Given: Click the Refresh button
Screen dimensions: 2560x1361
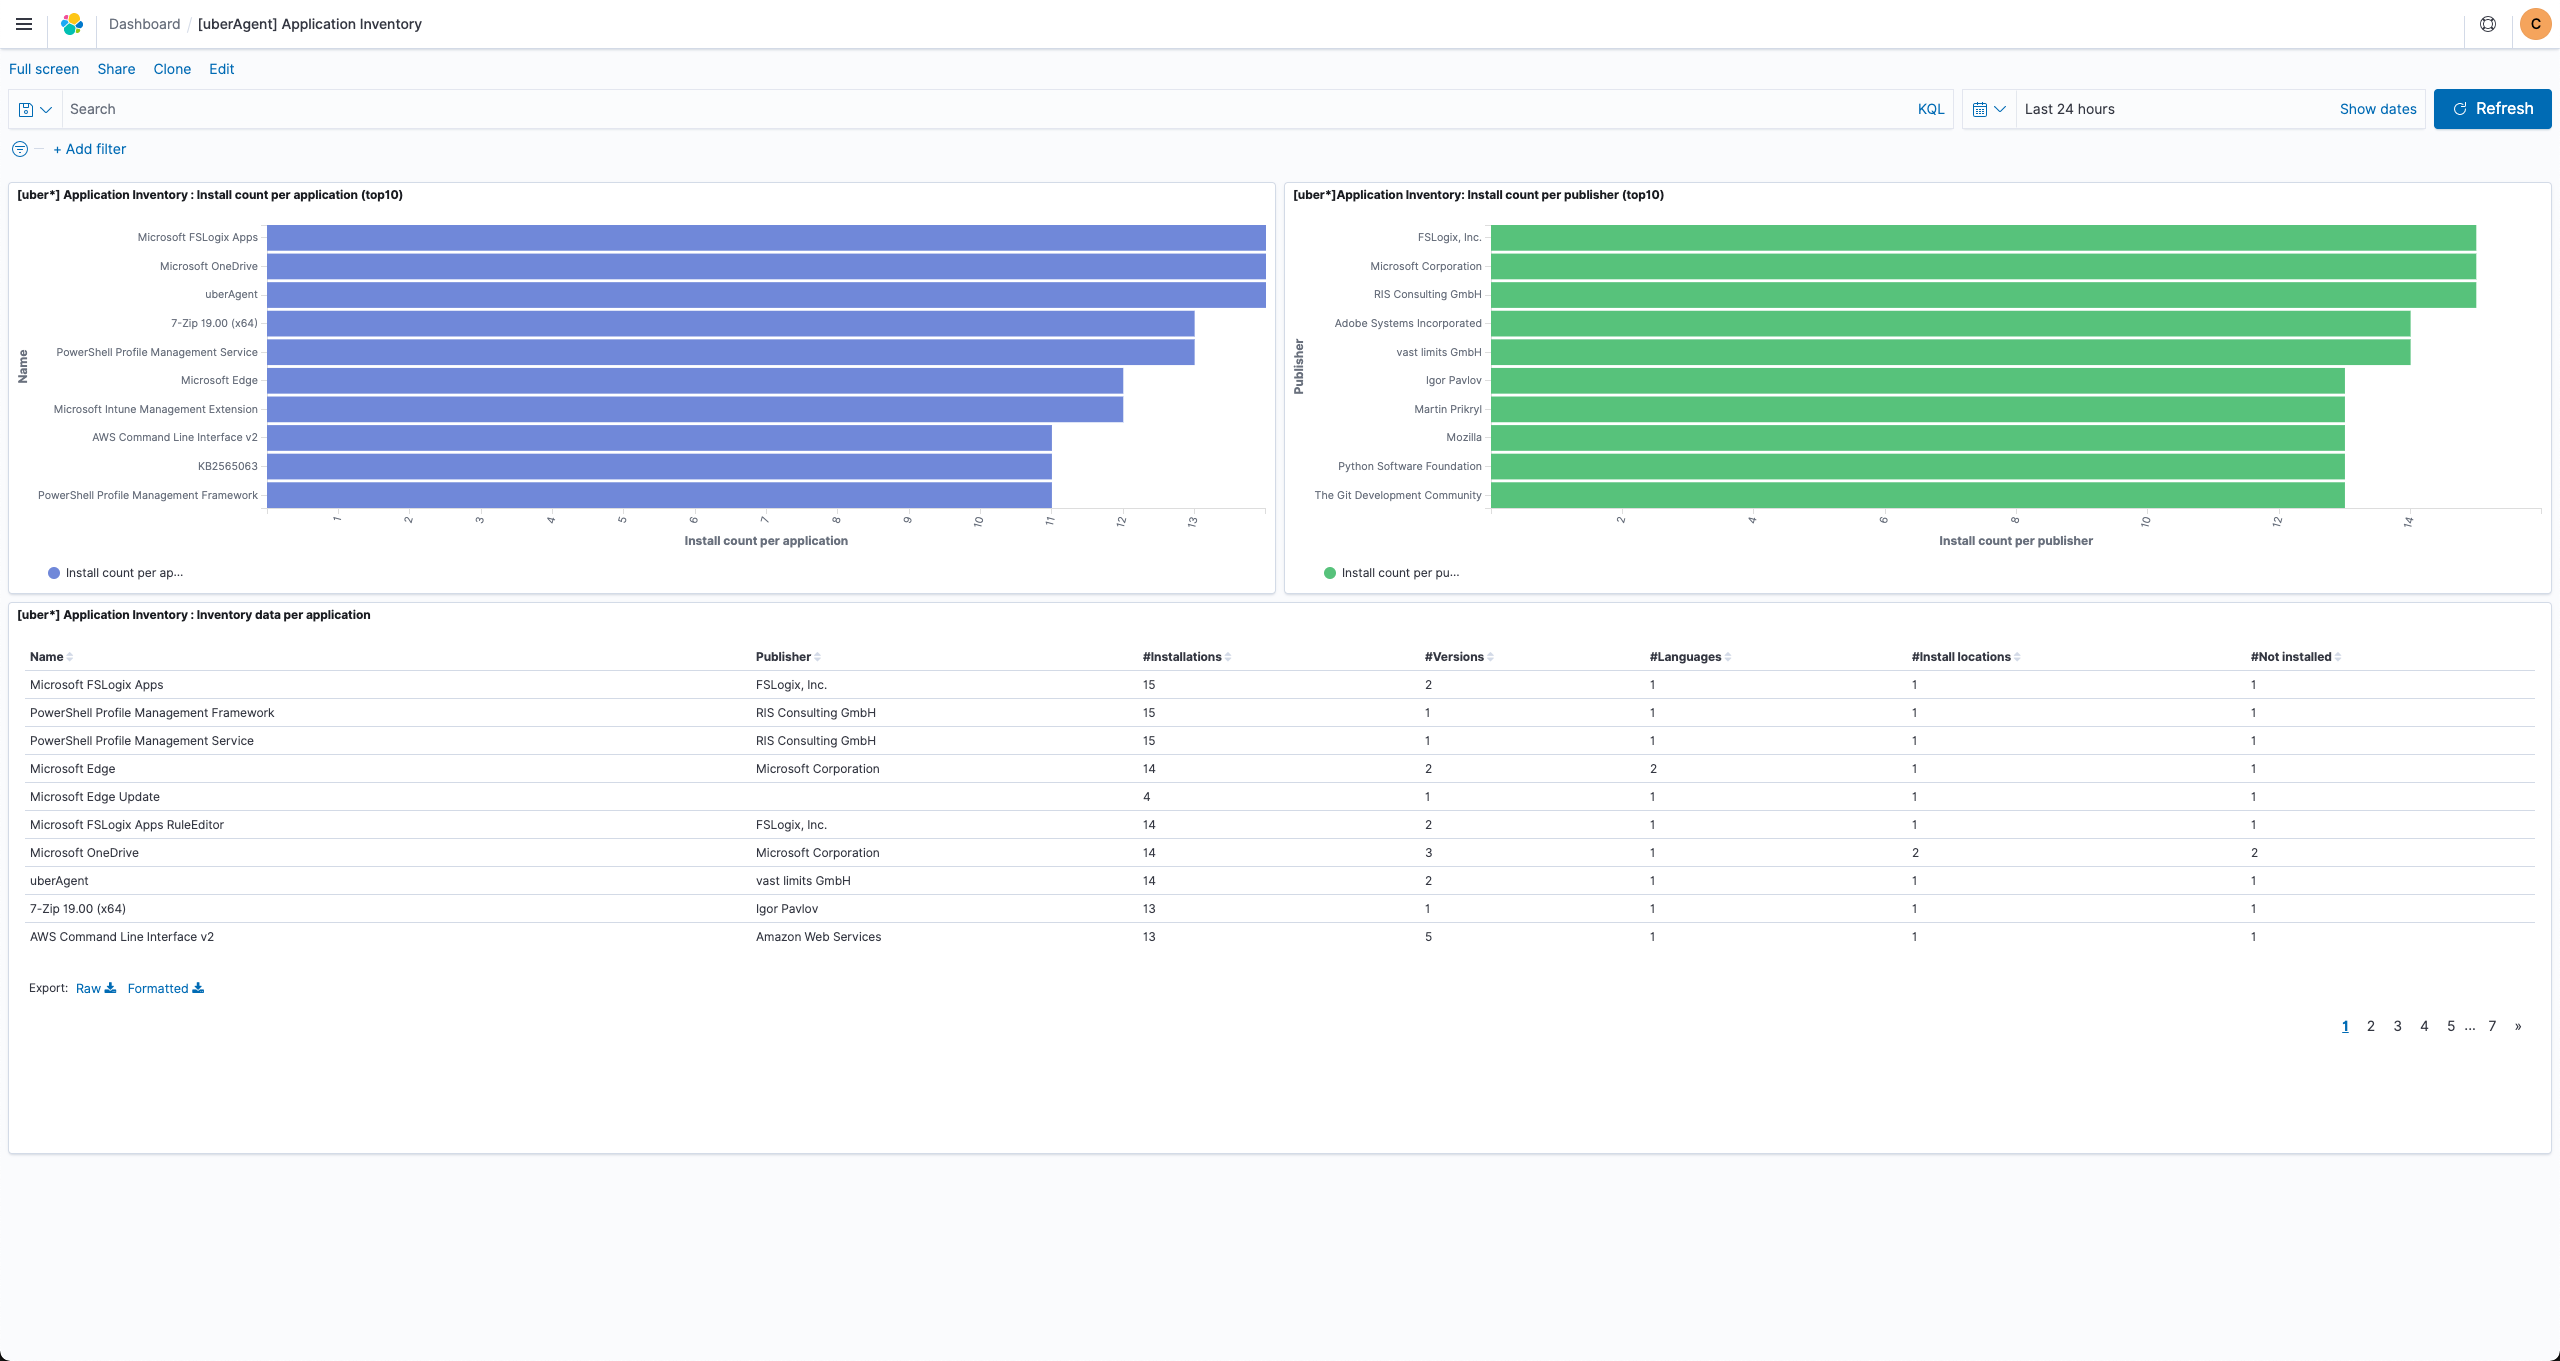Looking at the screenshot, I should [2491, 109].
